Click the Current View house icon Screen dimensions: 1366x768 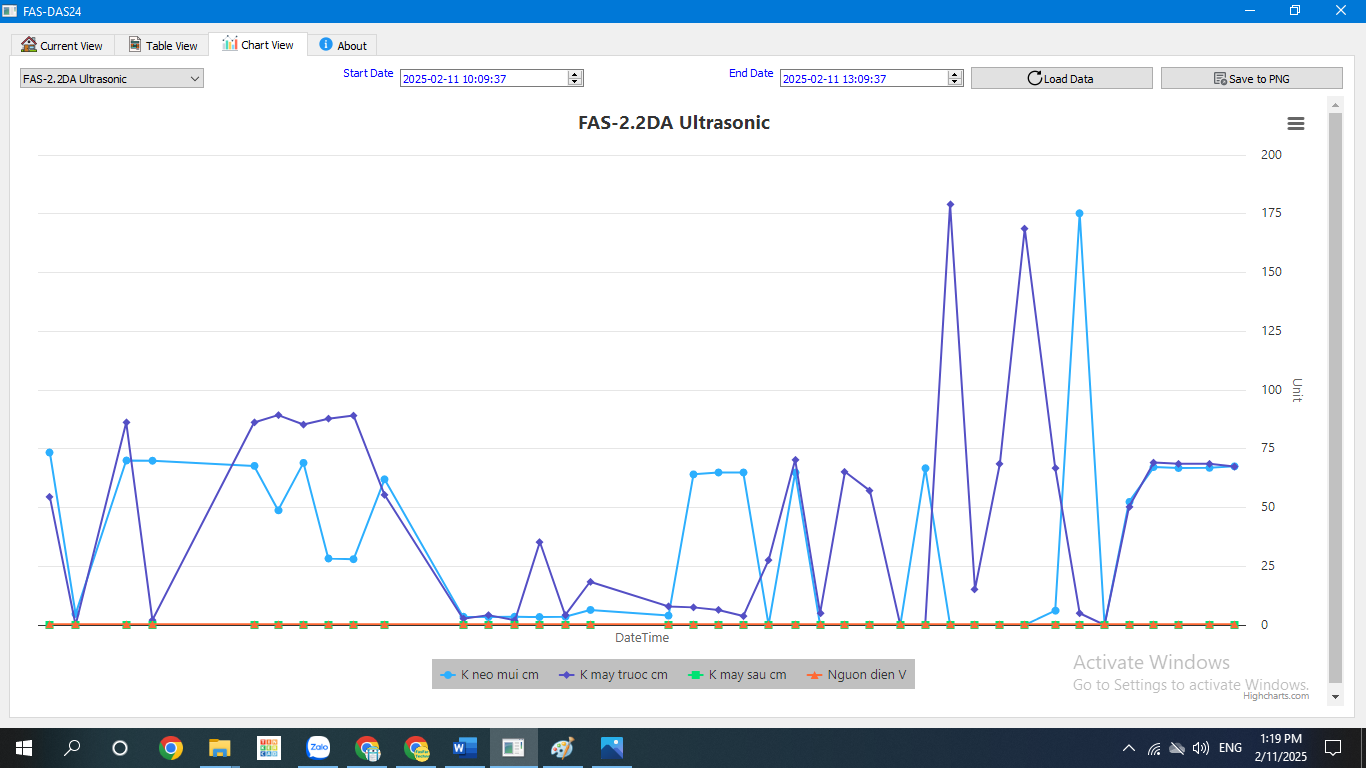29,45
